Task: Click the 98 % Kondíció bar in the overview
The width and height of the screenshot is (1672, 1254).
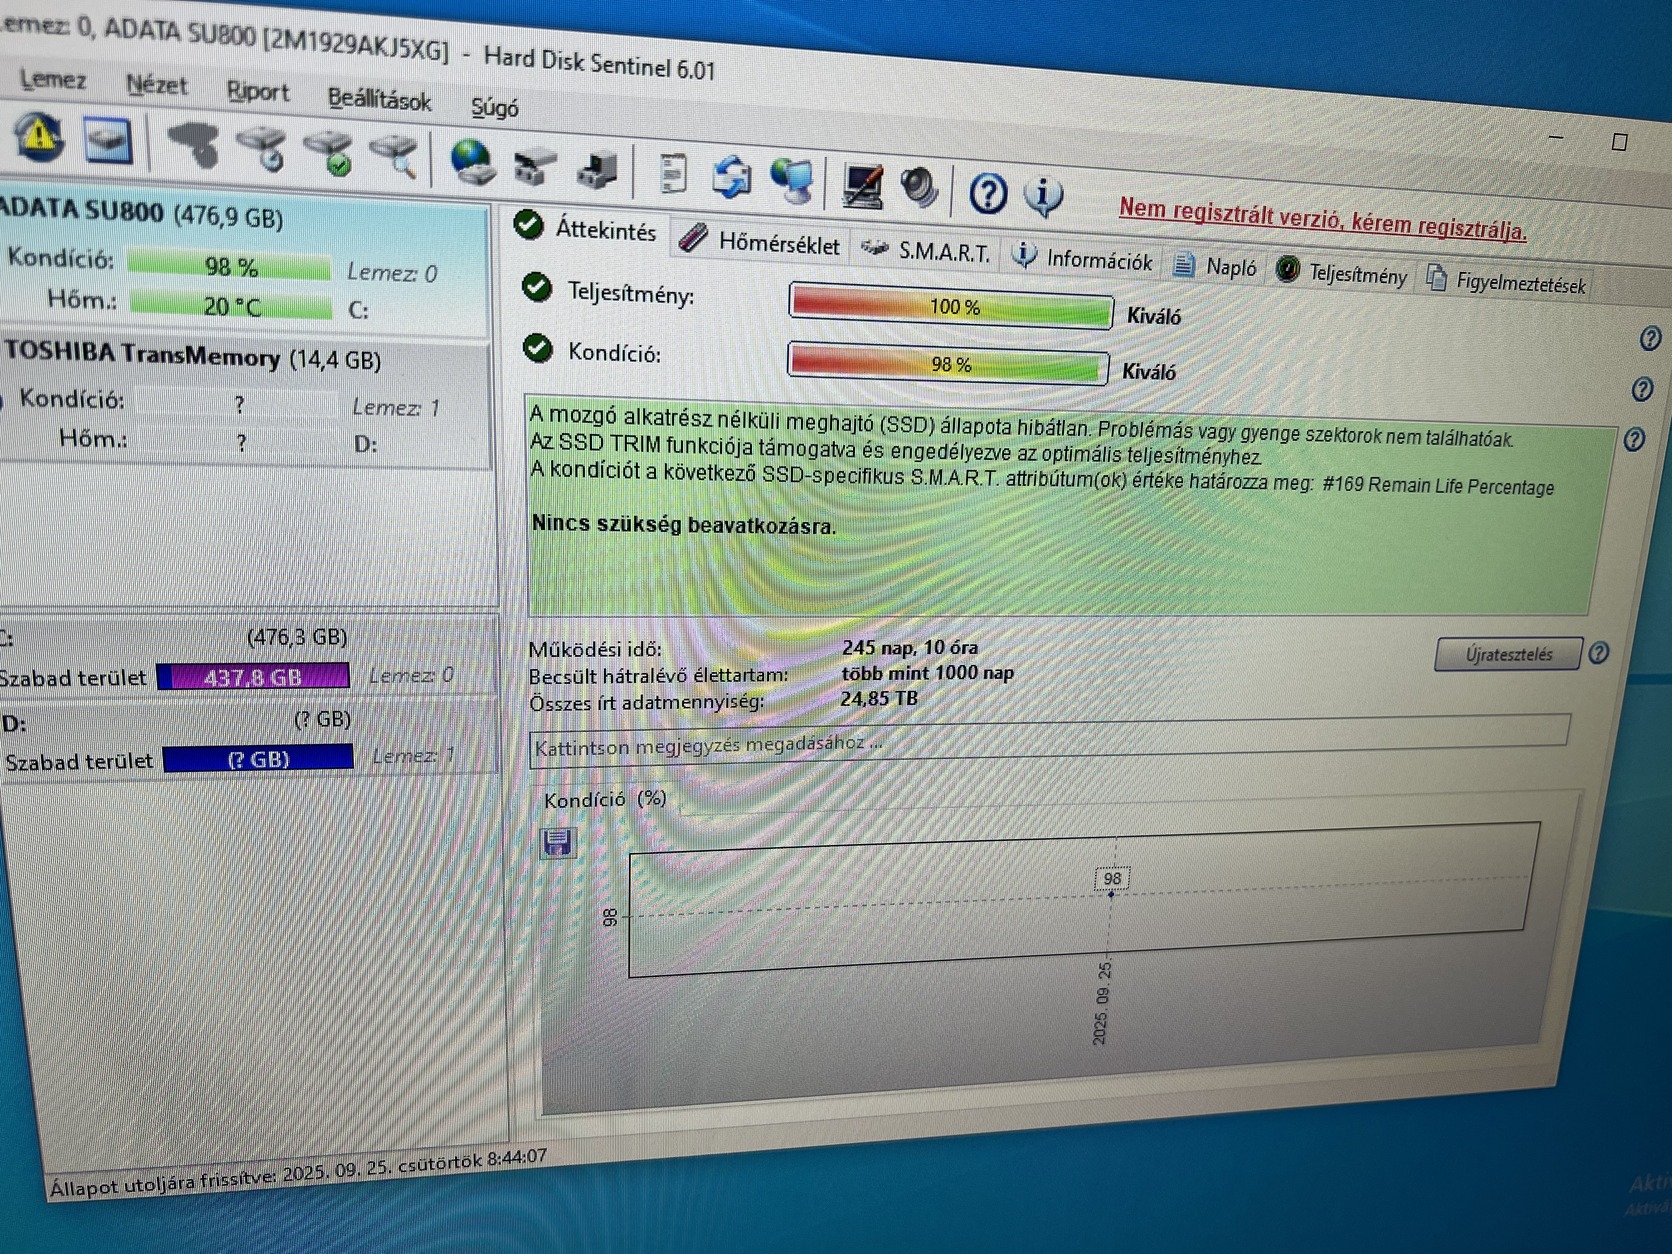Action: point(948,364)
